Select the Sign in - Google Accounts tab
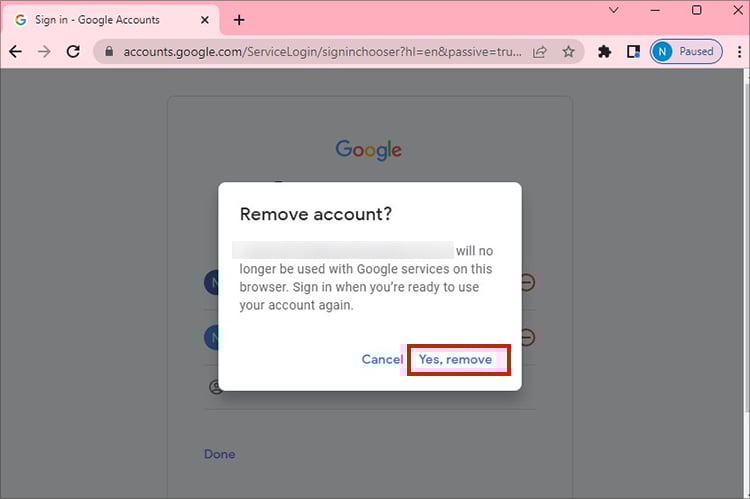750x499 pixels. click(111, 20)
